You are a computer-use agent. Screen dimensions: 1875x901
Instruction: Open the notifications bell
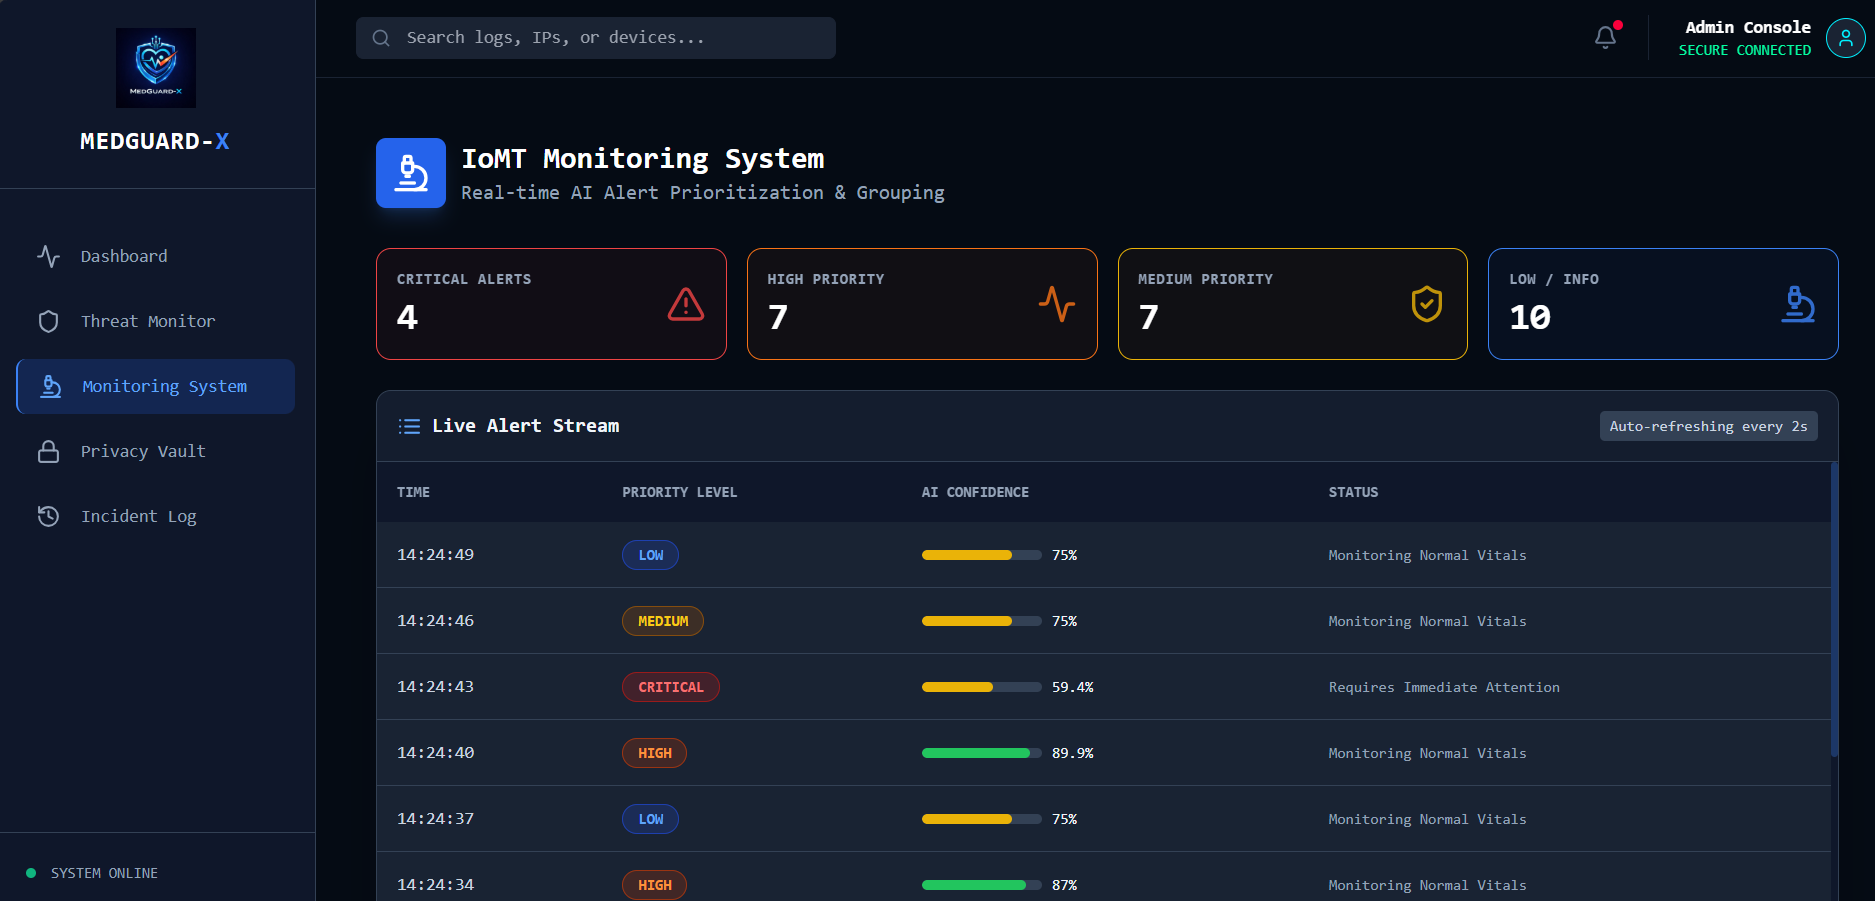click(x=1605, y=36)
